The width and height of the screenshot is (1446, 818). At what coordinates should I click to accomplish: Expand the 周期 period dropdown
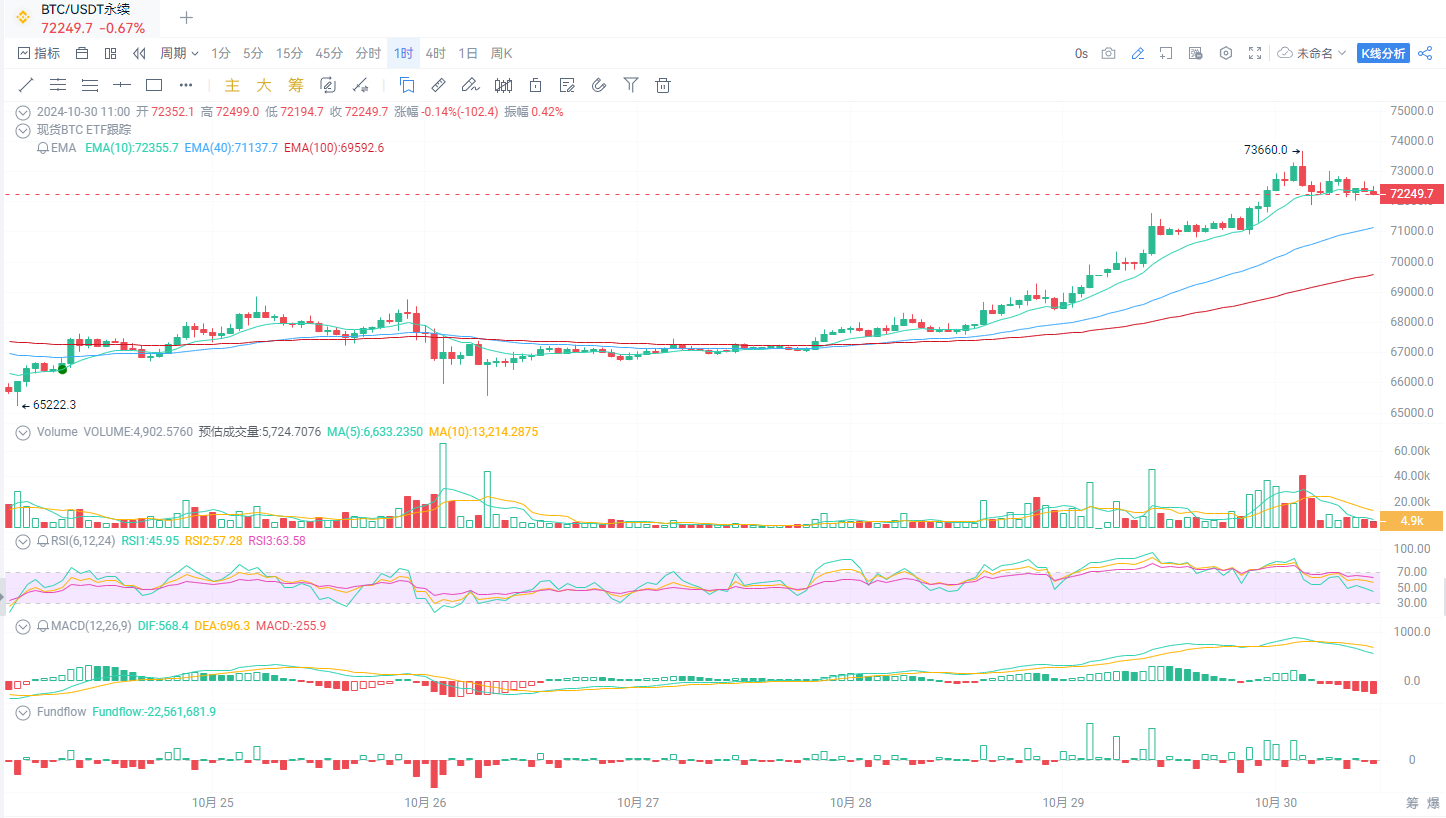tap(179, 53)
